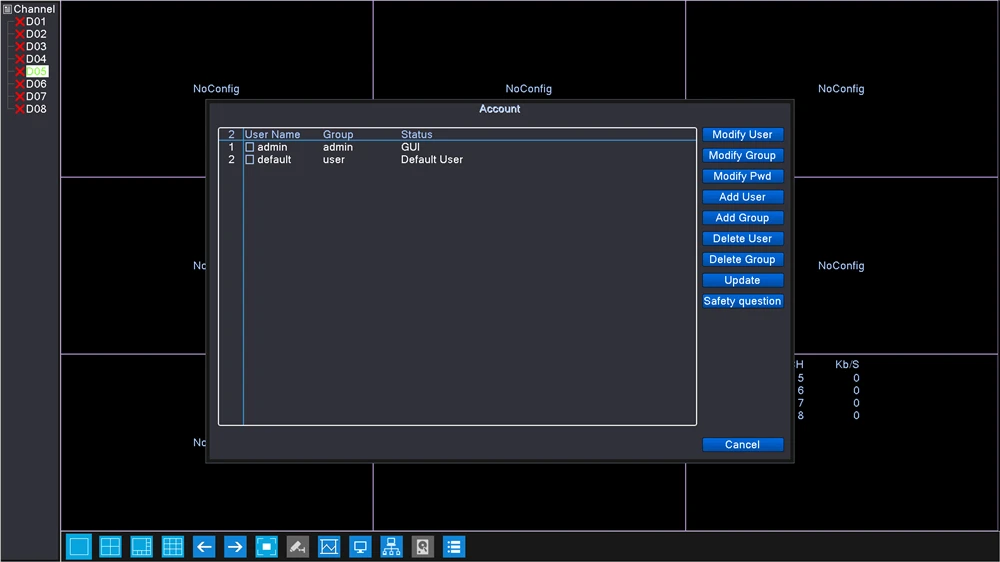Screen dimensions: 1000x562
Task: Open the image chart settings icon
Action: [x=329, y=547]
